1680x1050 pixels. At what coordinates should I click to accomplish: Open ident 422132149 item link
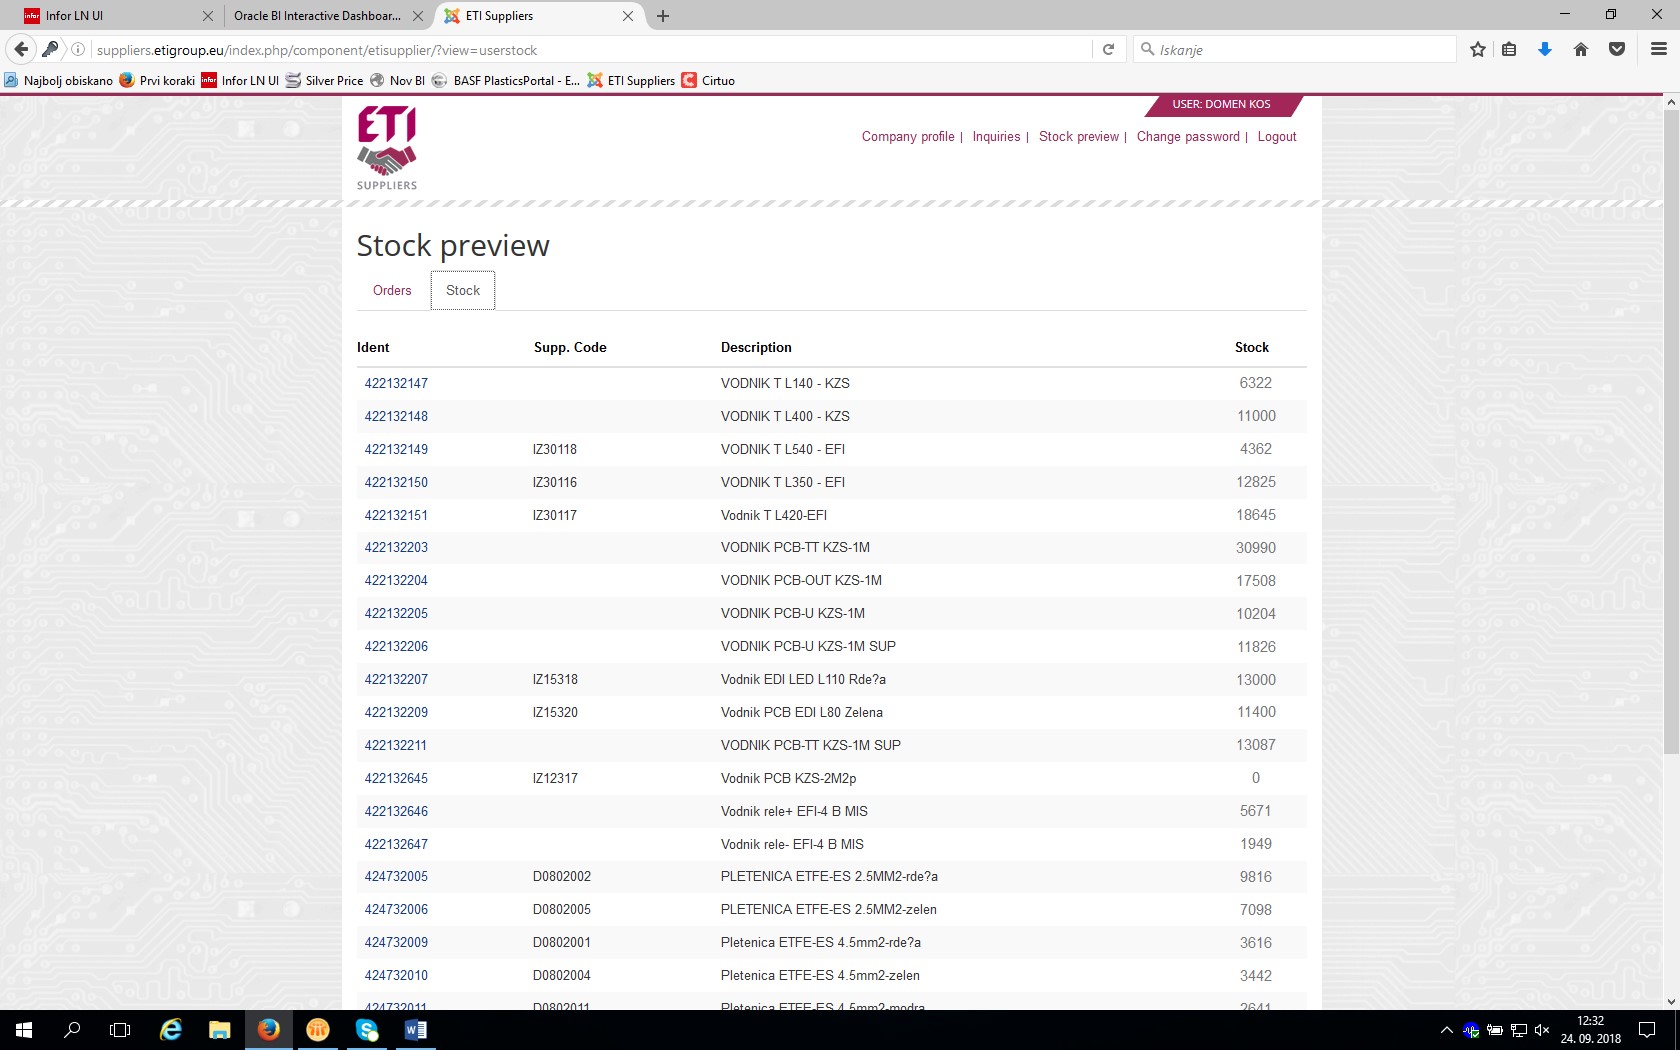pos(396,449)
